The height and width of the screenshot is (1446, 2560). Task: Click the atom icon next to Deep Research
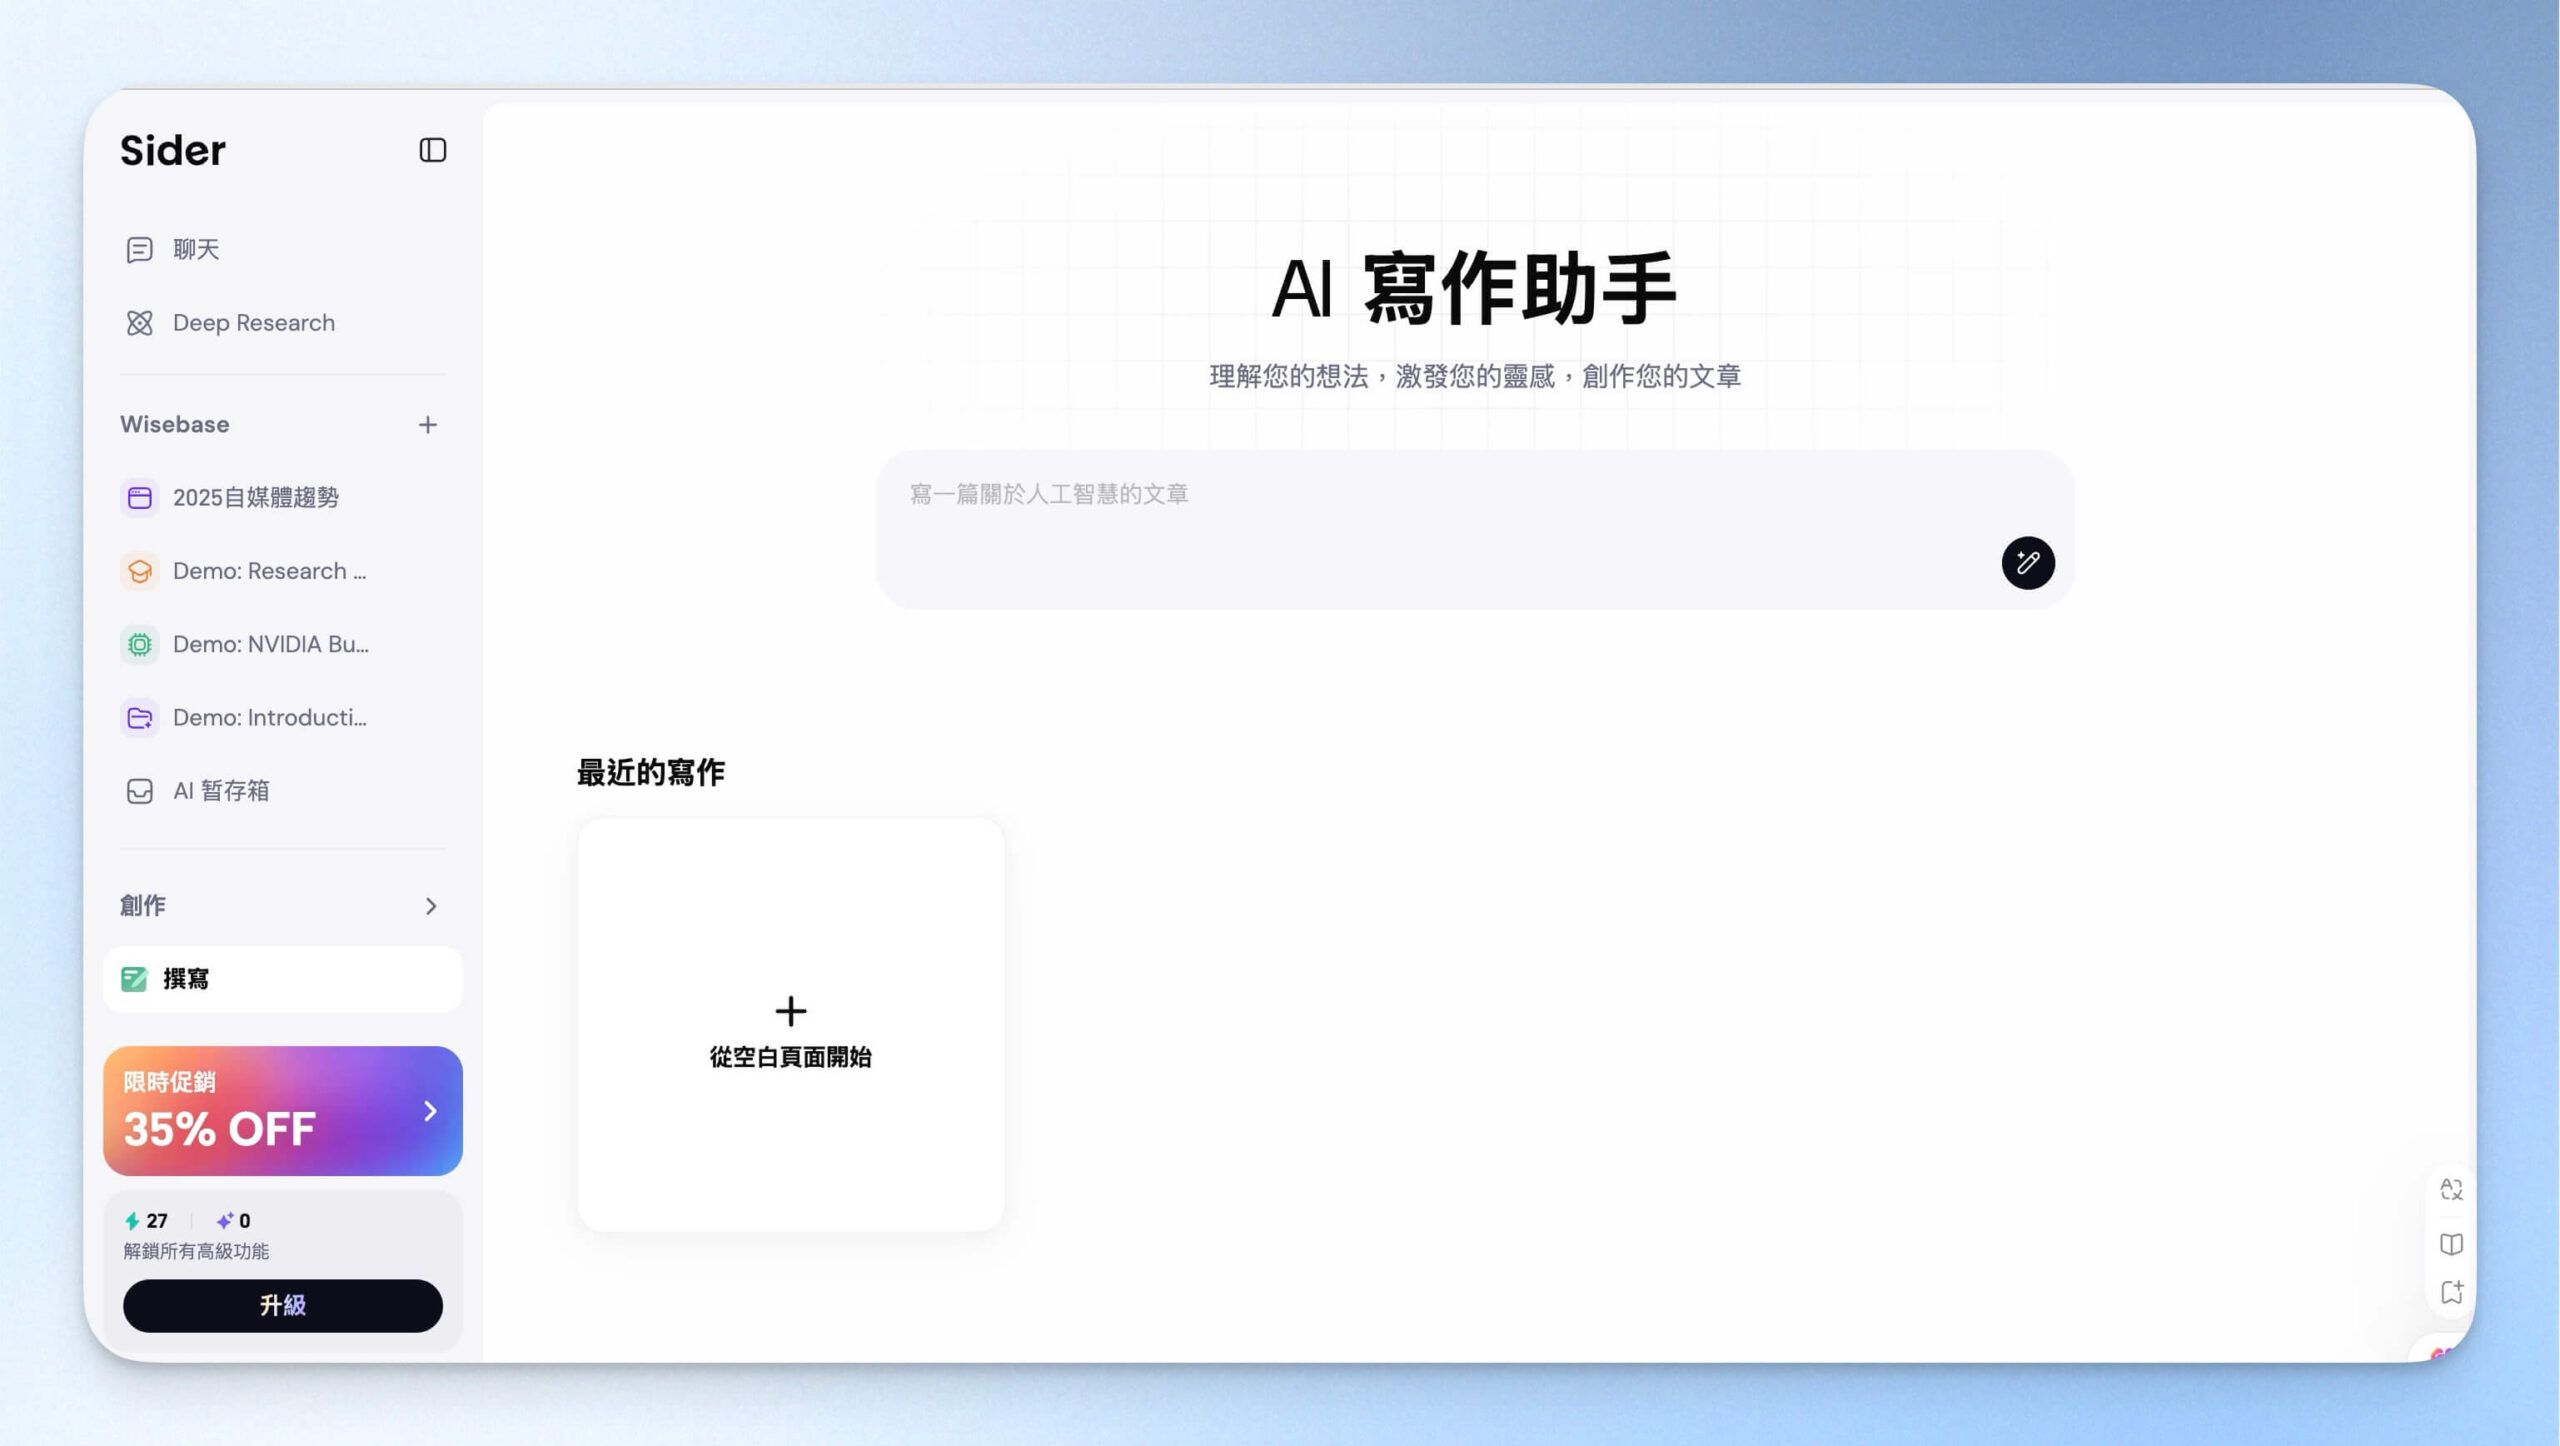tap(140, 323)
